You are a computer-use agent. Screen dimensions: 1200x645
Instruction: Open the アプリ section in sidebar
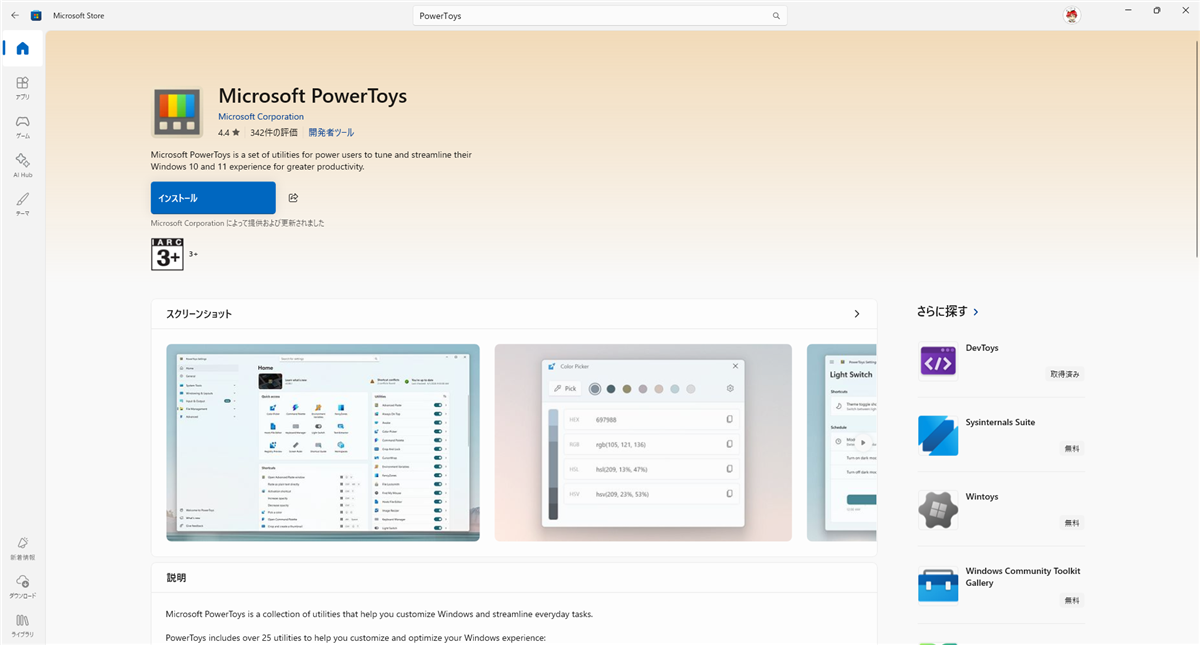click(x=22, y=88)
